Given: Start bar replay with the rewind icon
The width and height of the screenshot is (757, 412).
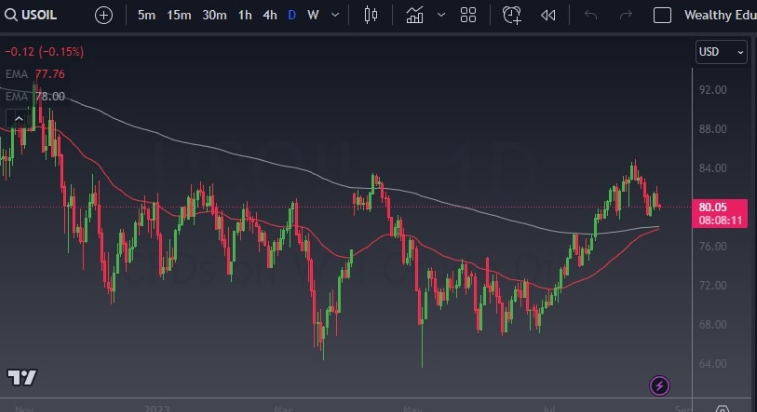Looking at the screenshot, I should point(548,15).
